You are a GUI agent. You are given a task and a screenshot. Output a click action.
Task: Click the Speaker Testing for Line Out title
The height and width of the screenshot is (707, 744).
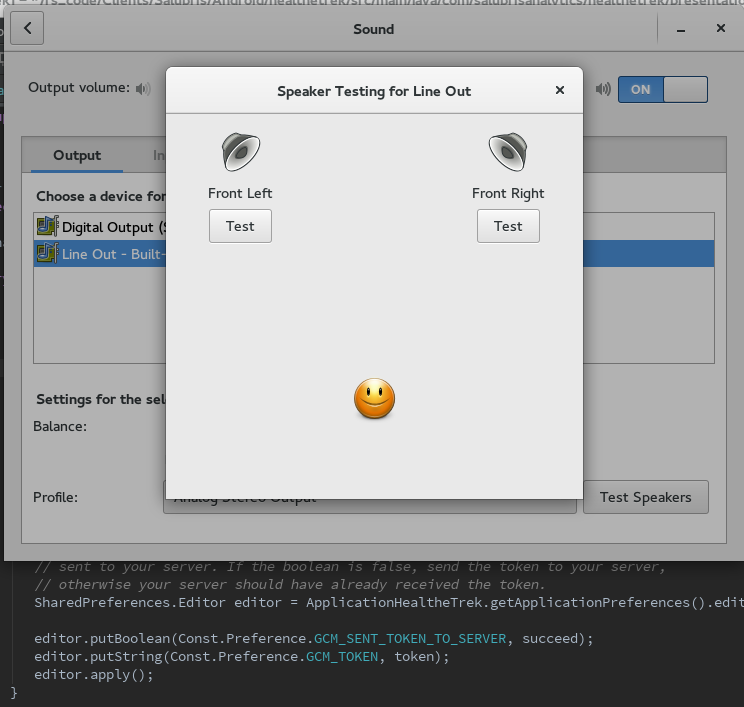tap(374, 91)
